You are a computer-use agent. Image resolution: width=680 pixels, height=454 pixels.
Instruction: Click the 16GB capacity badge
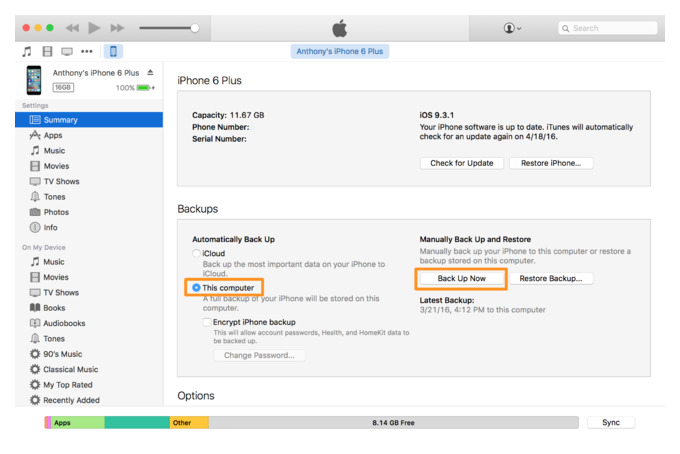(x=63, y=88)
